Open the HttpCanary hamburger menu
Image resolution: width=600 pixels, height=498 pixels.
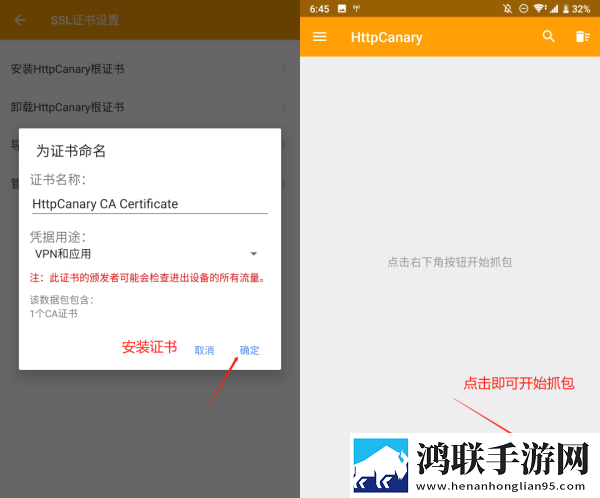point(320,37)
